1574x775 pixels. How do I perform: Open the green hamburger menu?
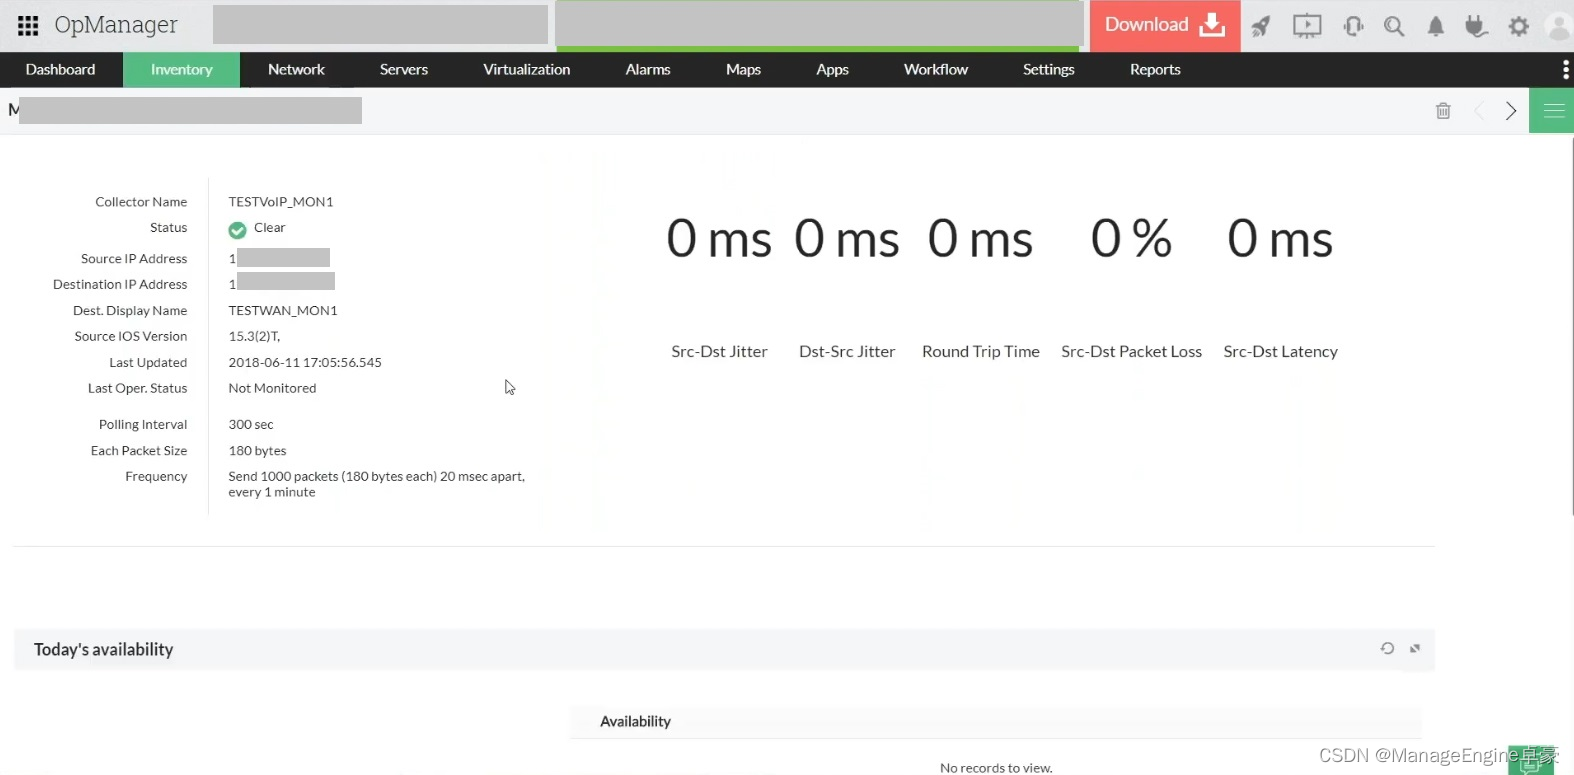pos(1552,111)
